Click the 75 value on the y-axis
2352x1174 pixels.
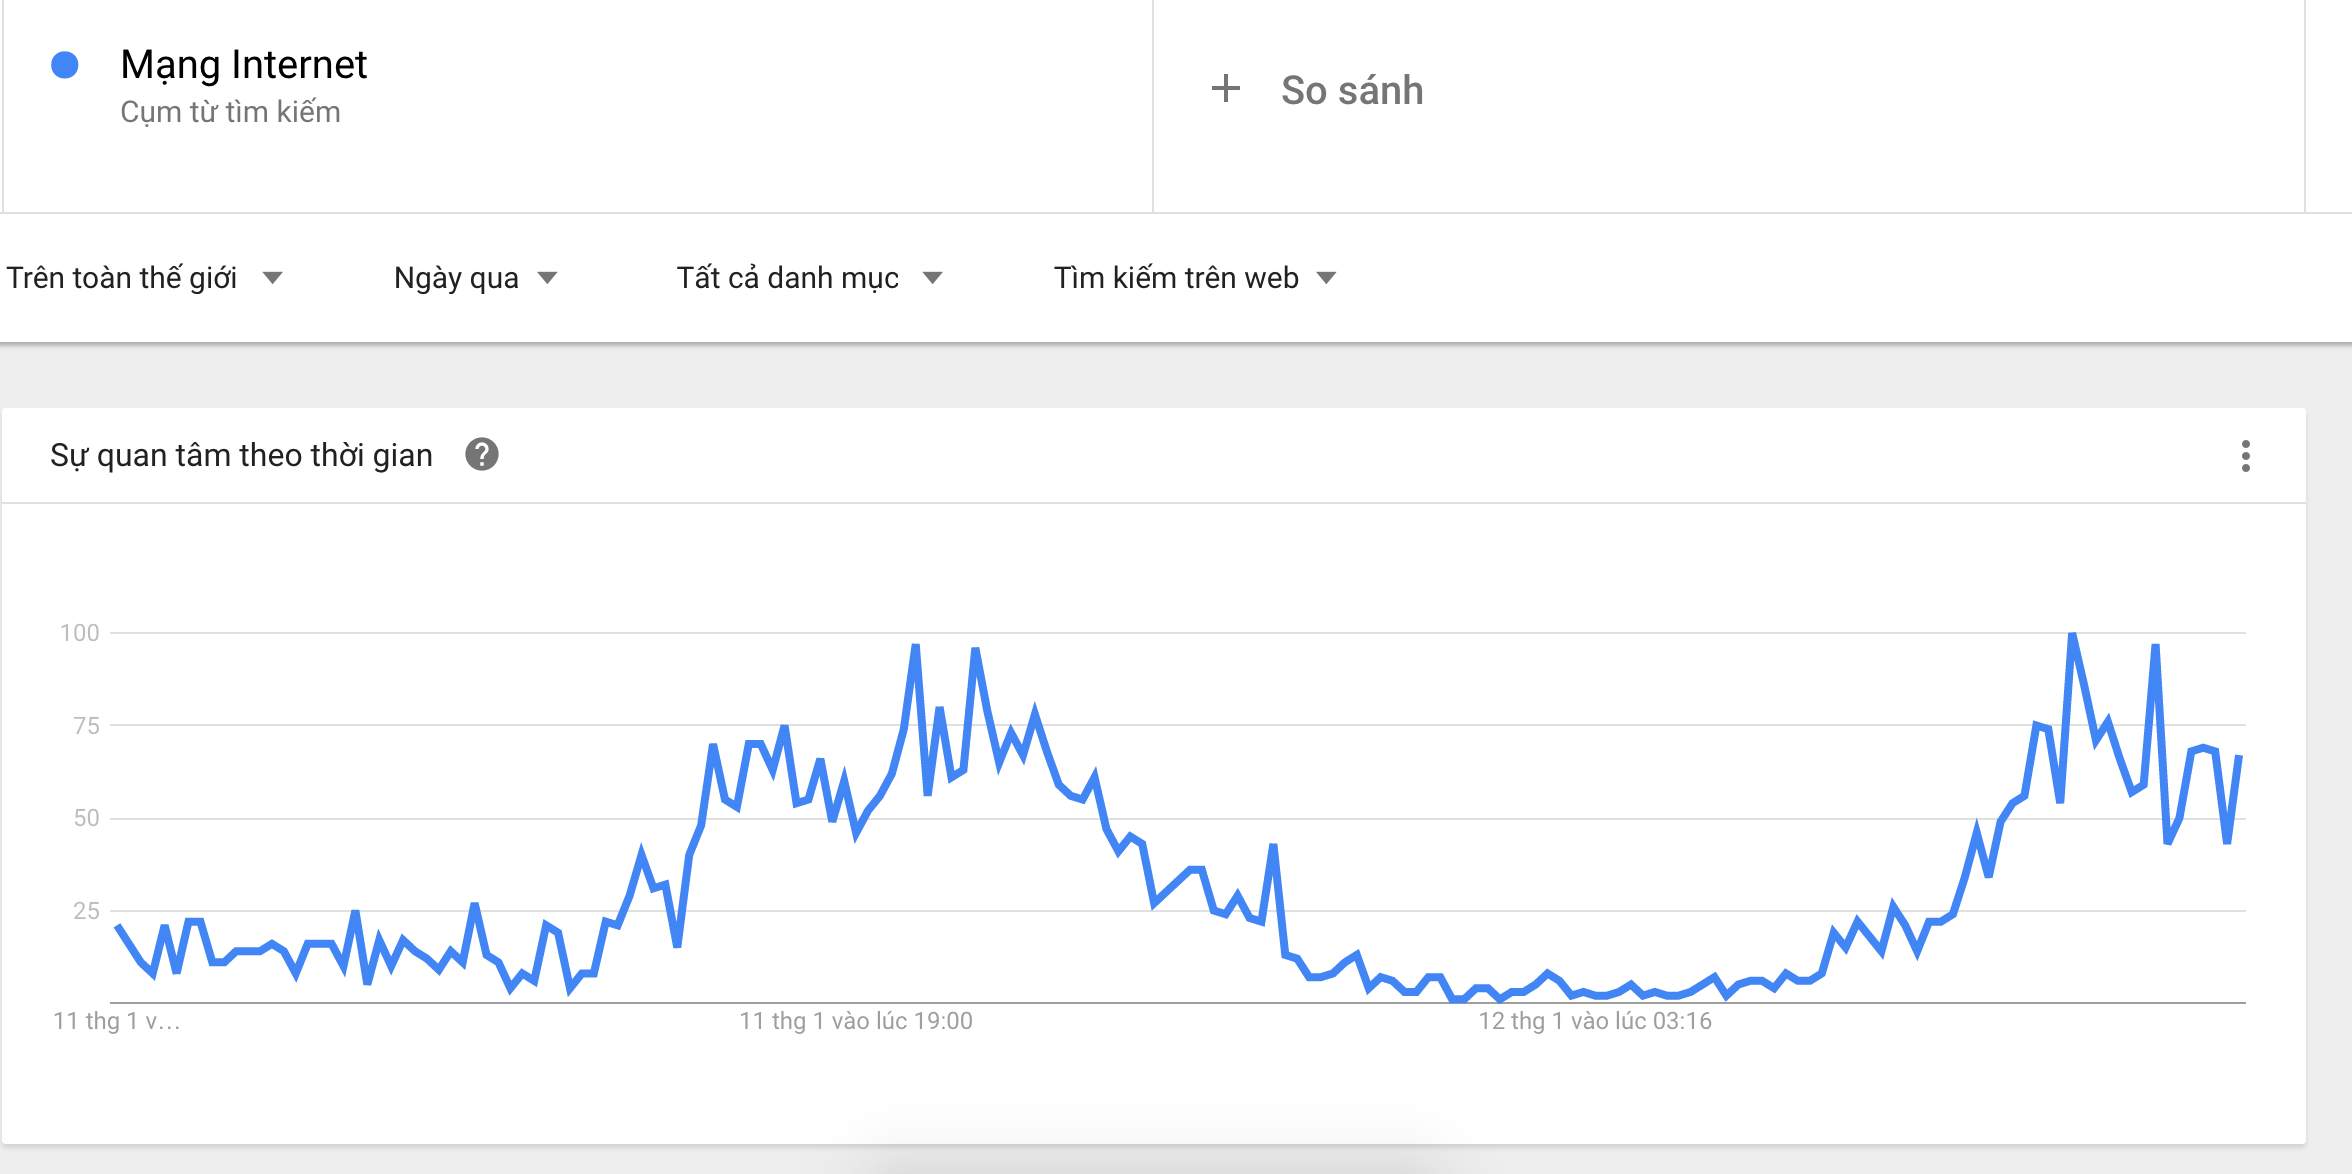86,726
